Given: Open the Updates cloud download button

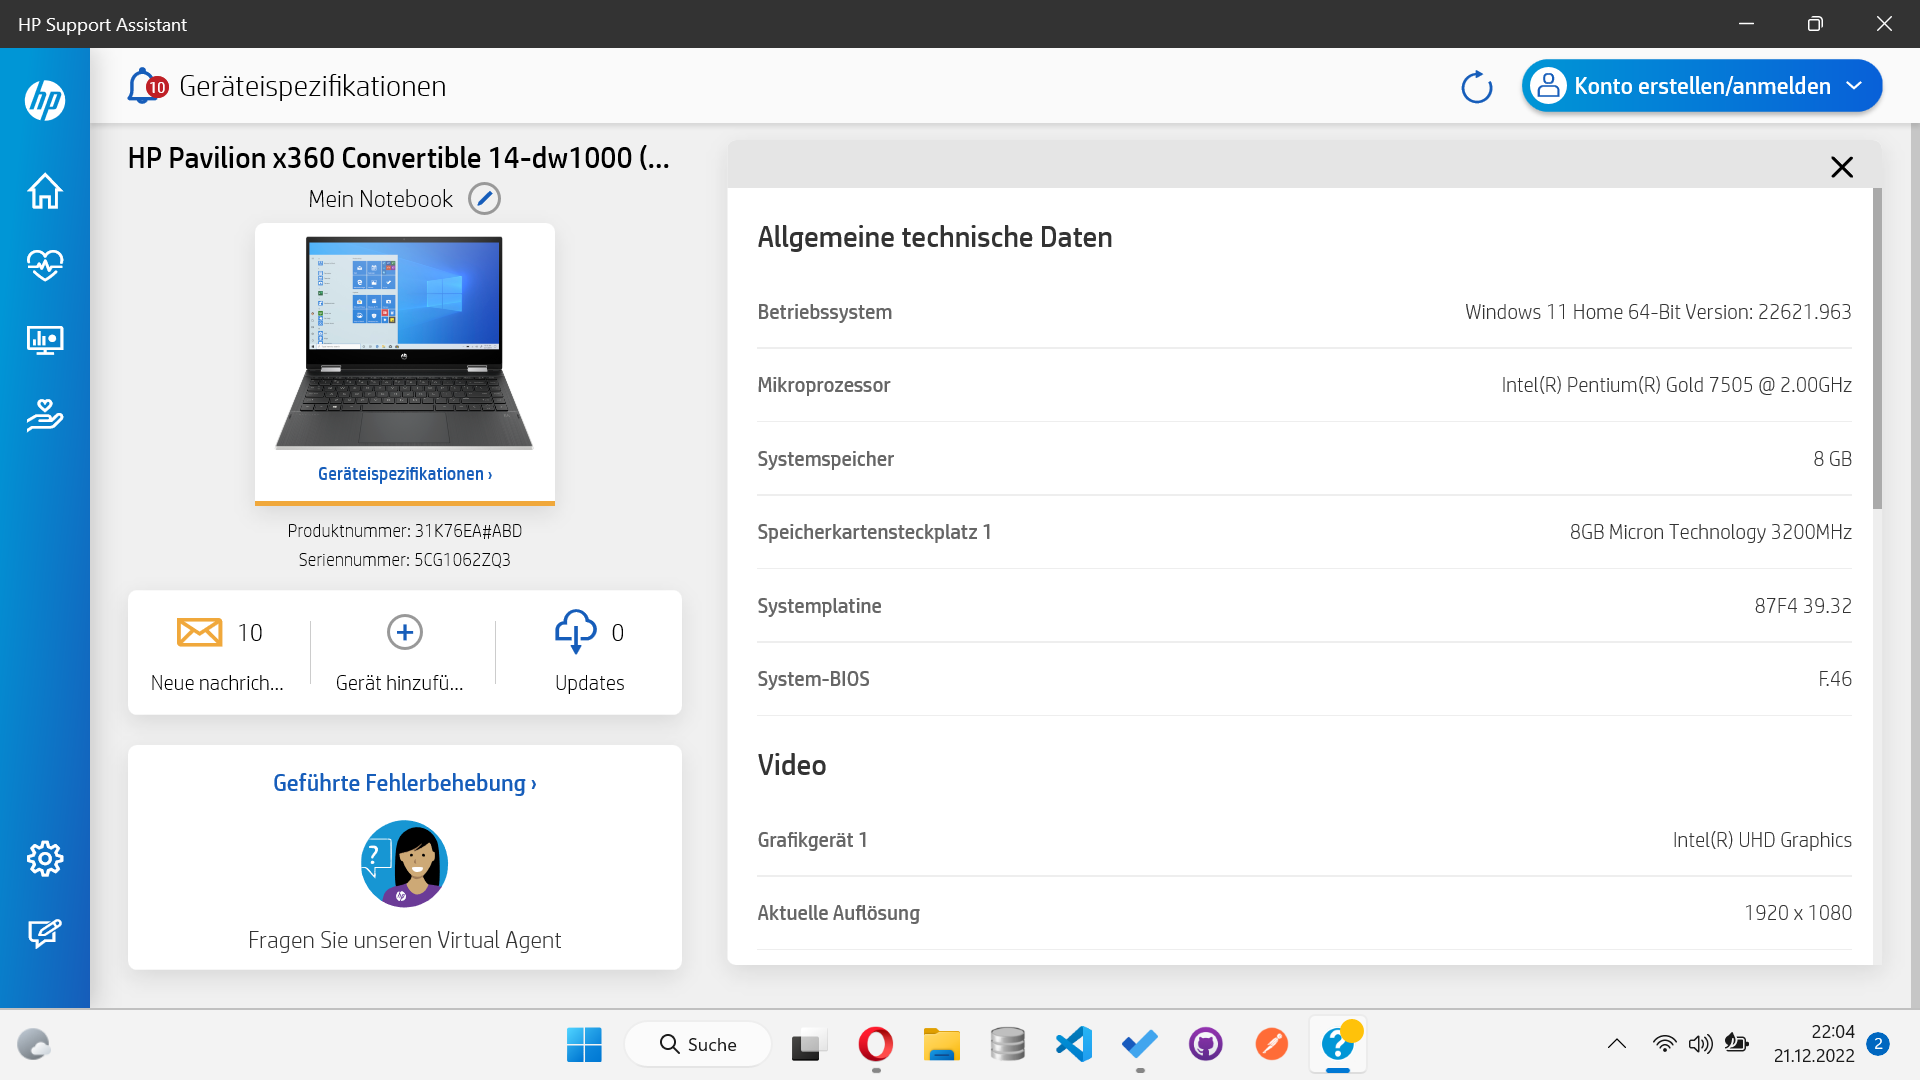Looking at the screenshot, I should click(576, 632).
